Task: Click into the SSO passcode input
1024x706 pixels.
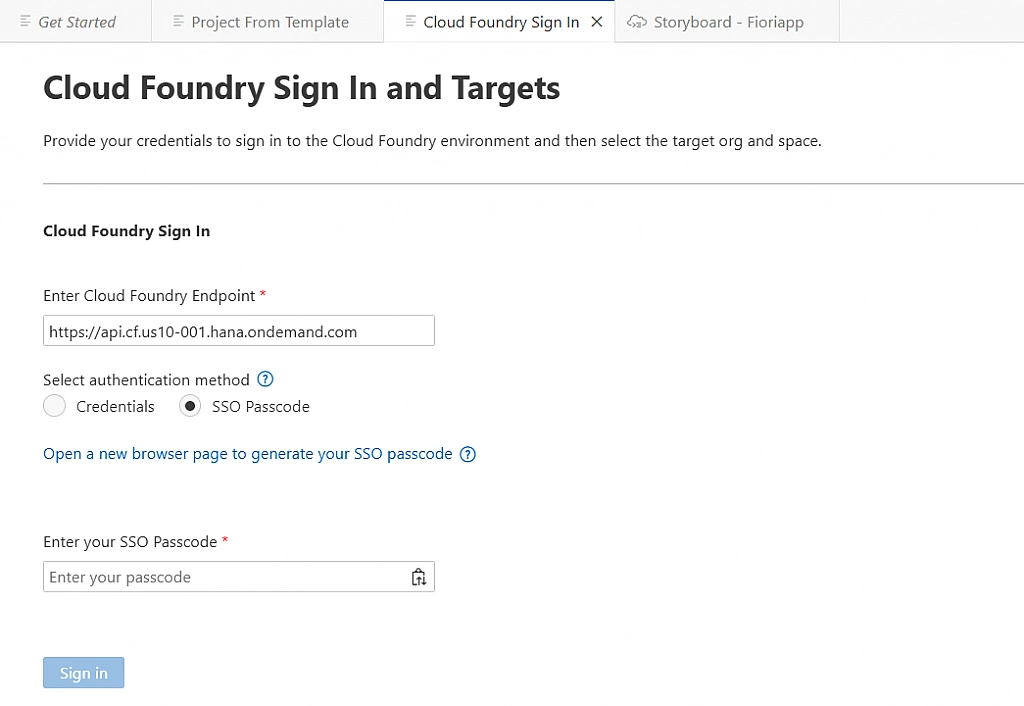Action: pyautogui.click(x=225, y=577)
